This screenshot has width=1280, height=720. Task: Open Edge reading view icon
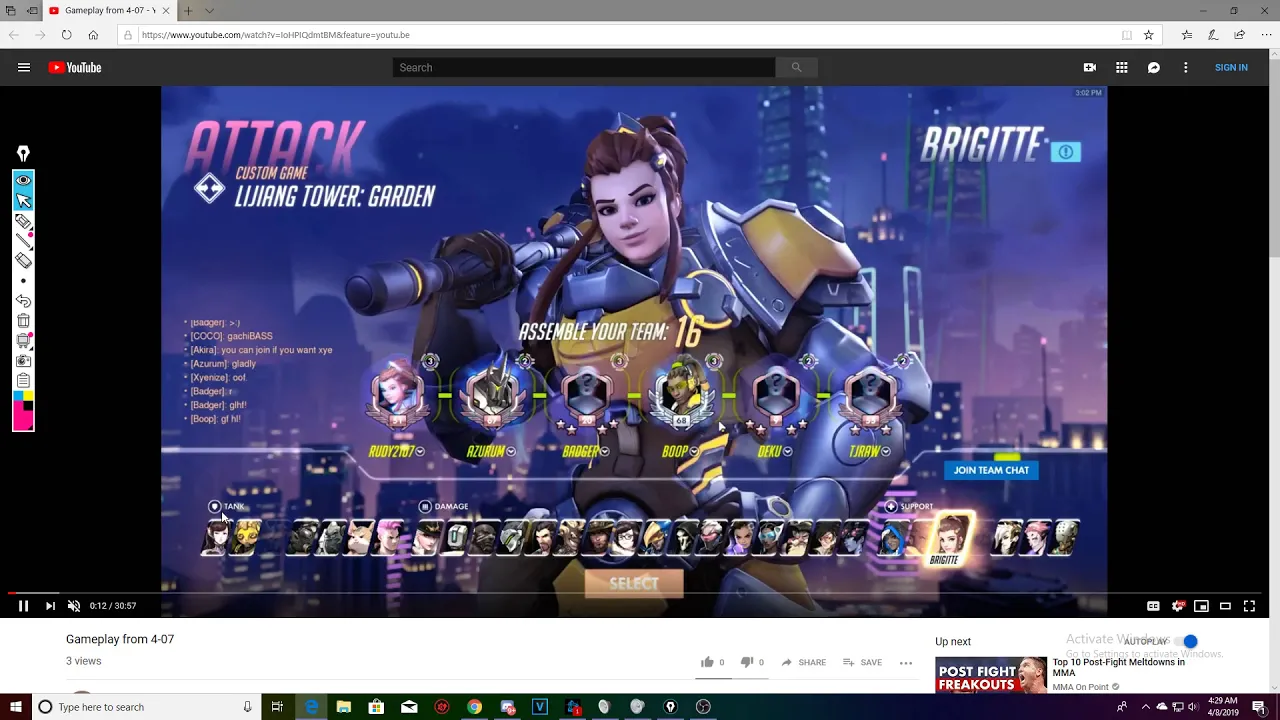1127,35
